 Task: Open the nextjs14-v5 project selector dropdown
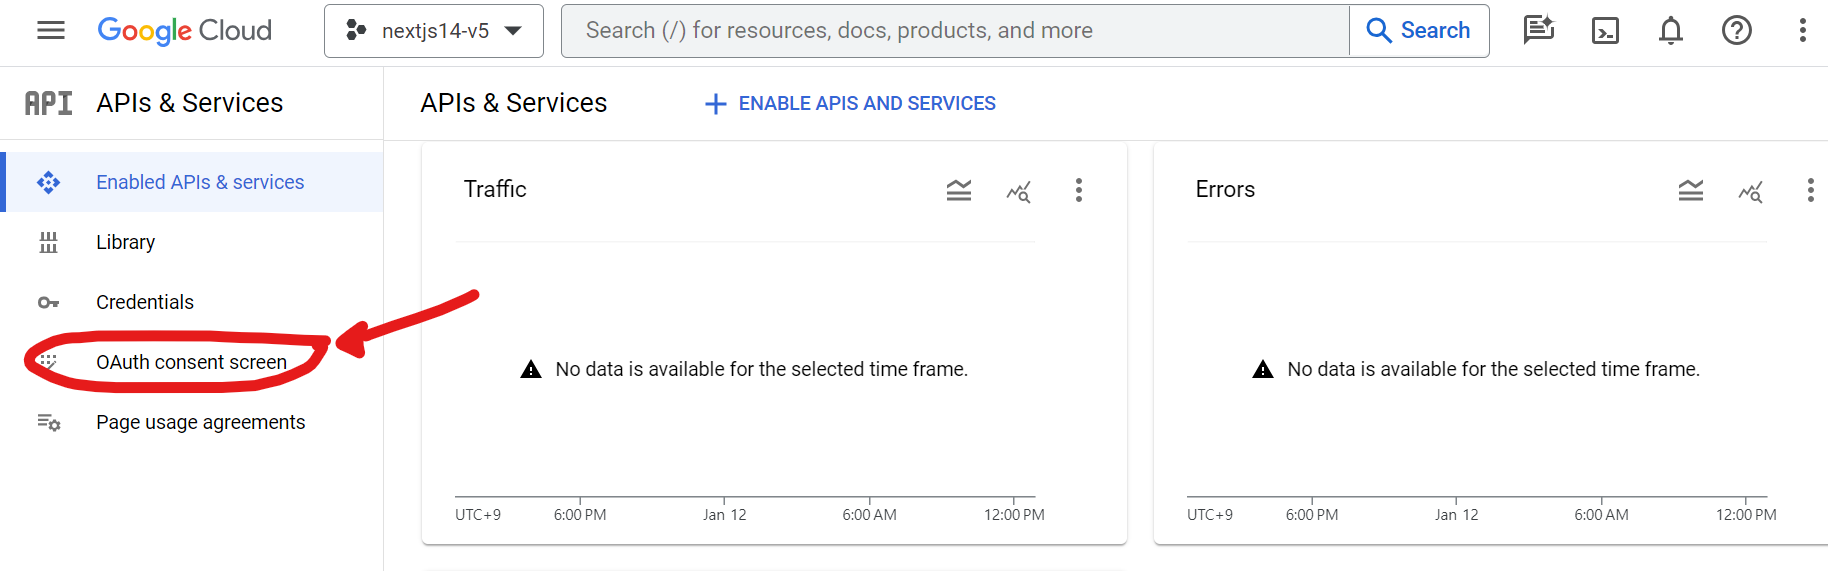[x=434, y=31]
